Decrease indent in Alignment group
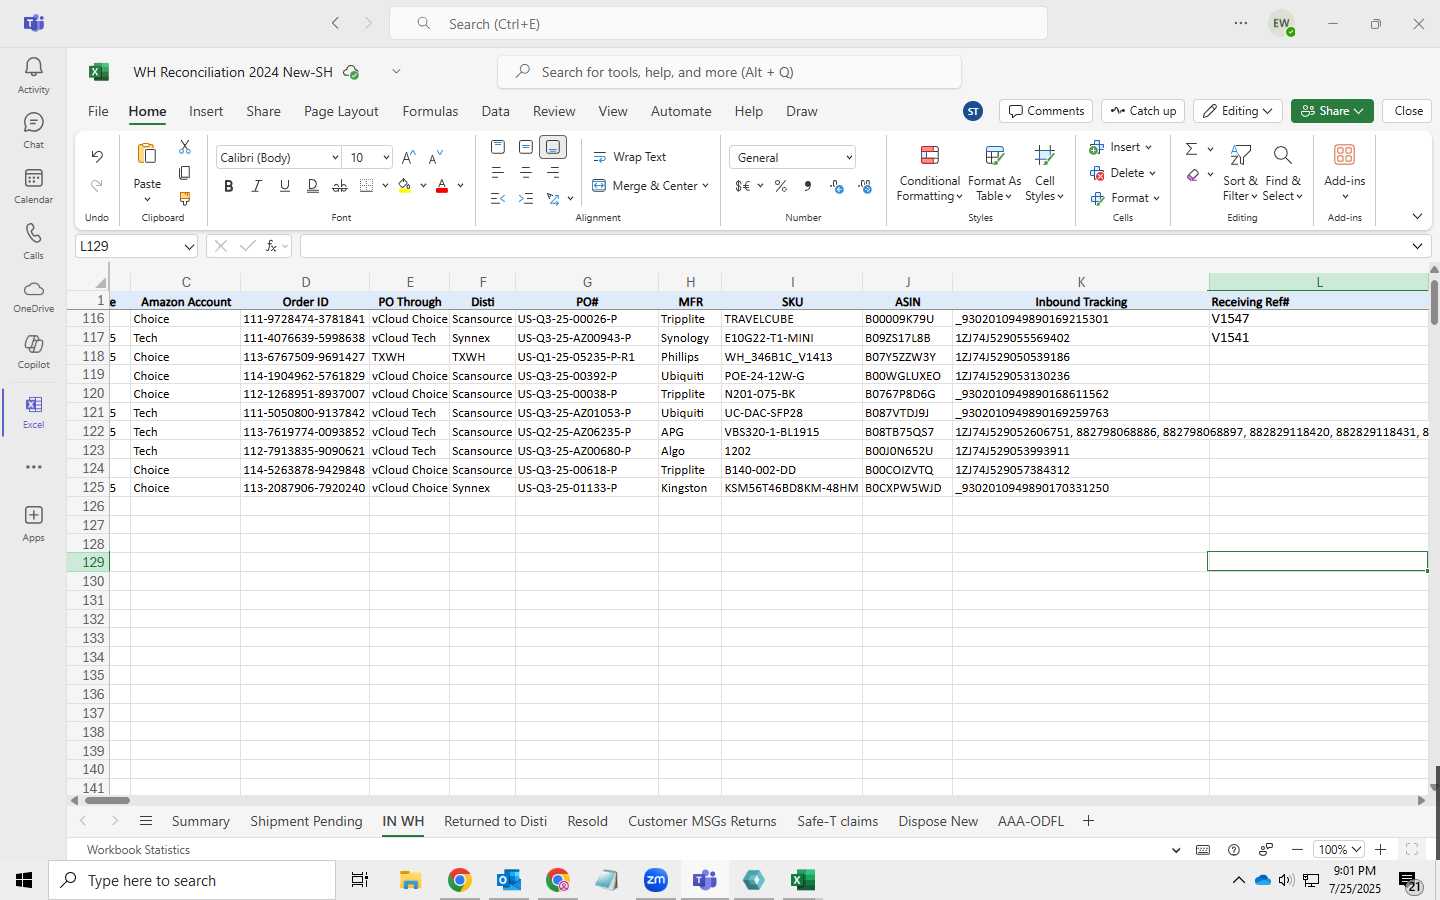 498,199
